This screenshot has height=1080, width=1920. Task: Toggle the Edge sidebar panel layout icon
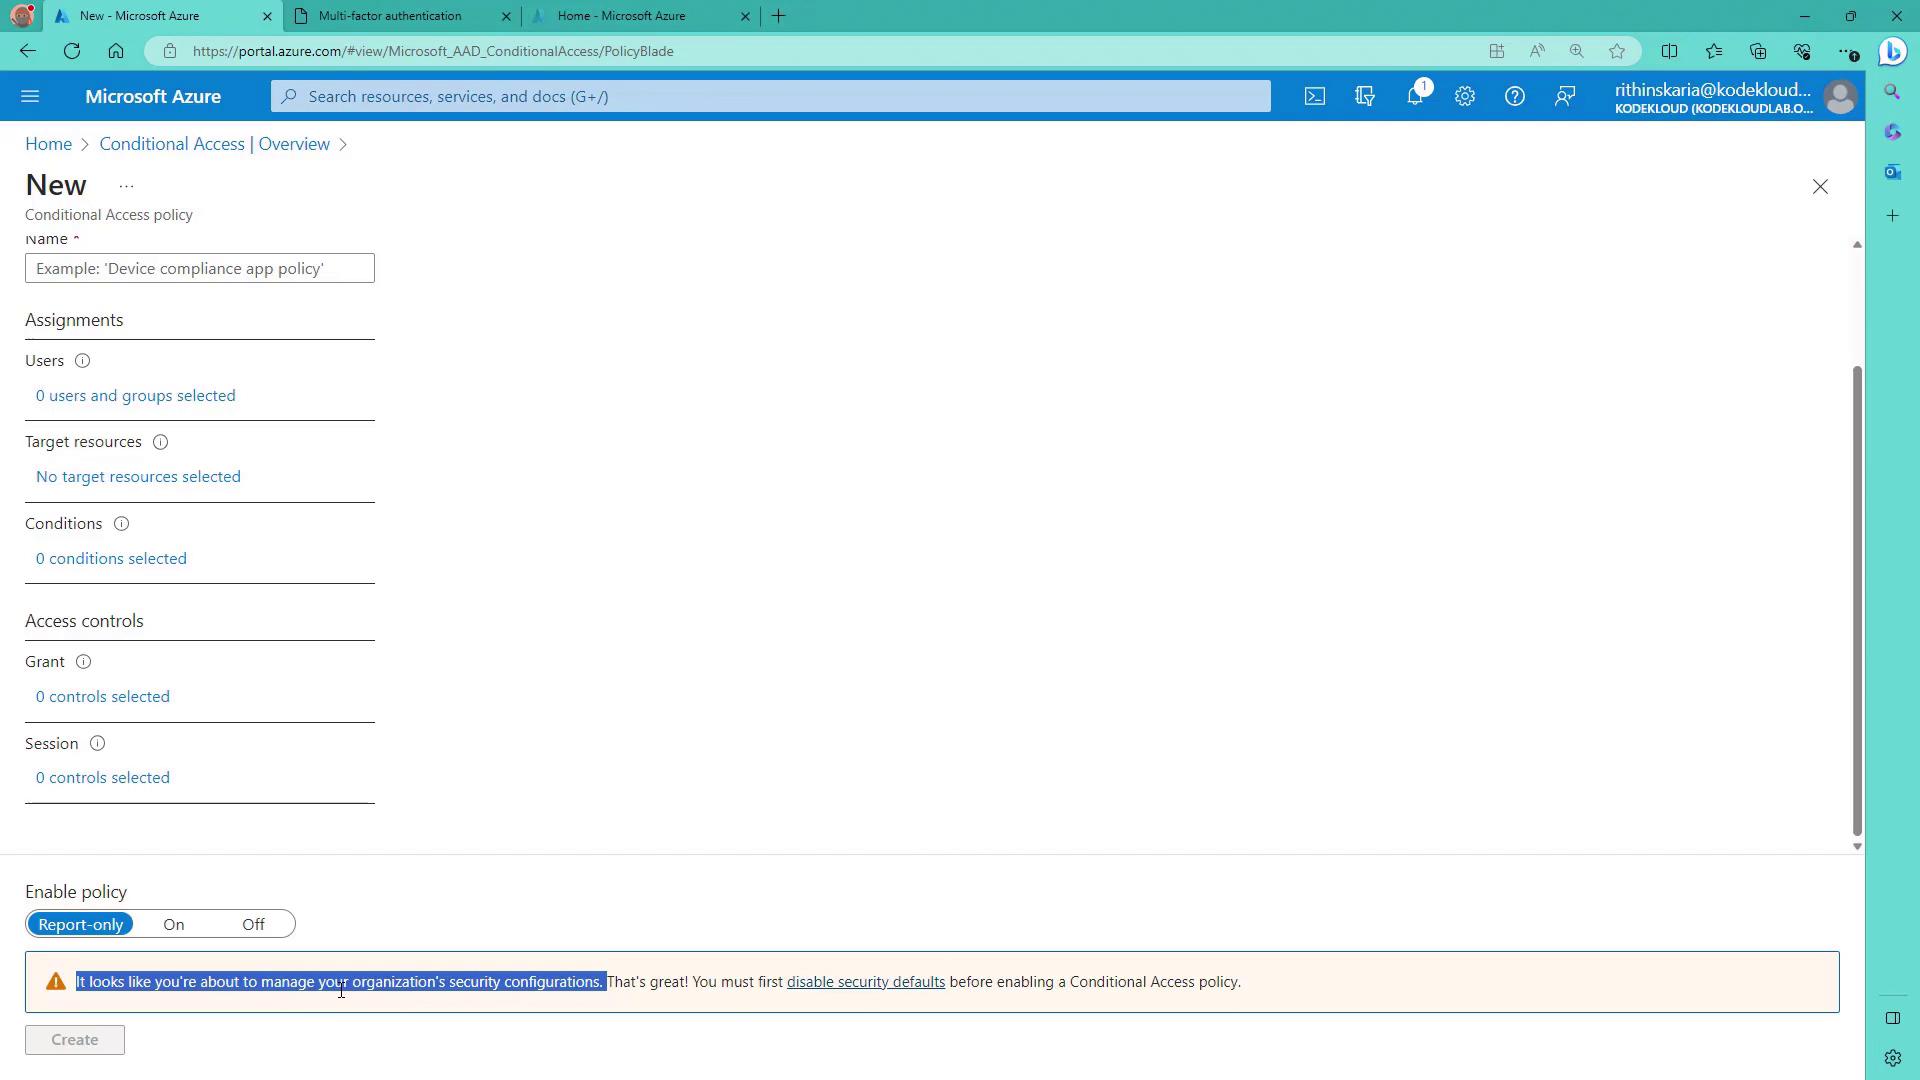[x=1892, y=1018]
